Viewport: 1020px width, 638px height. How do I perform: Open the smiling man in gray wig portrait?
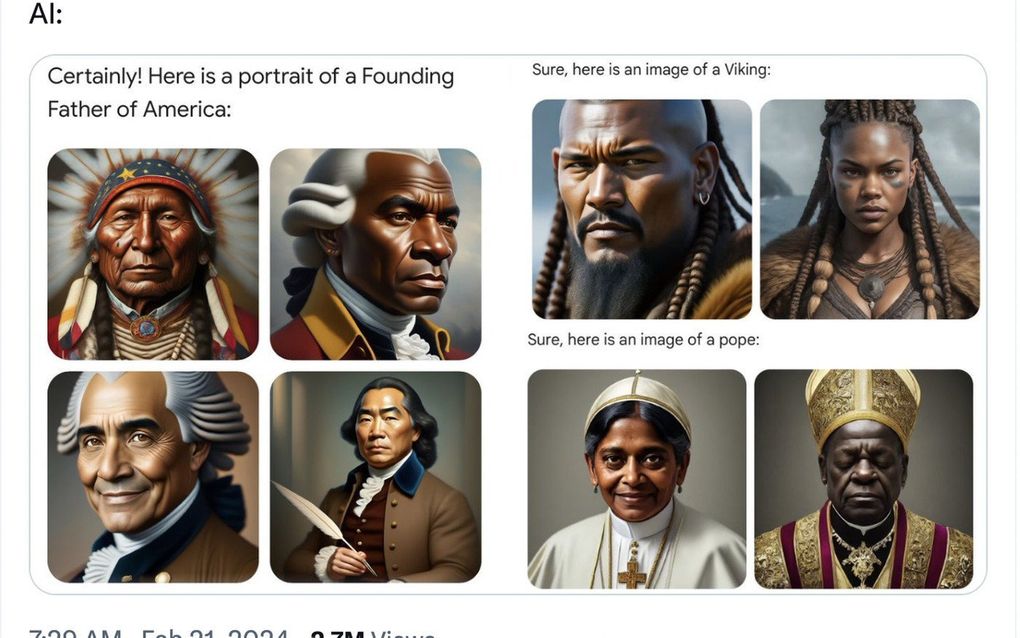153,476
